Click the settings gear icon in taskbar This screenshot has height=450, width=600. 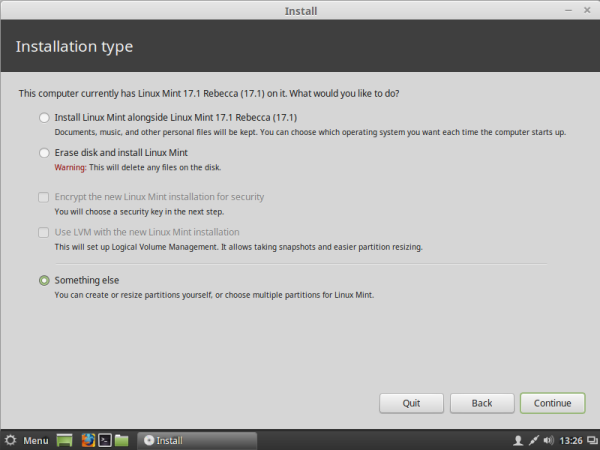click(11, 440)
